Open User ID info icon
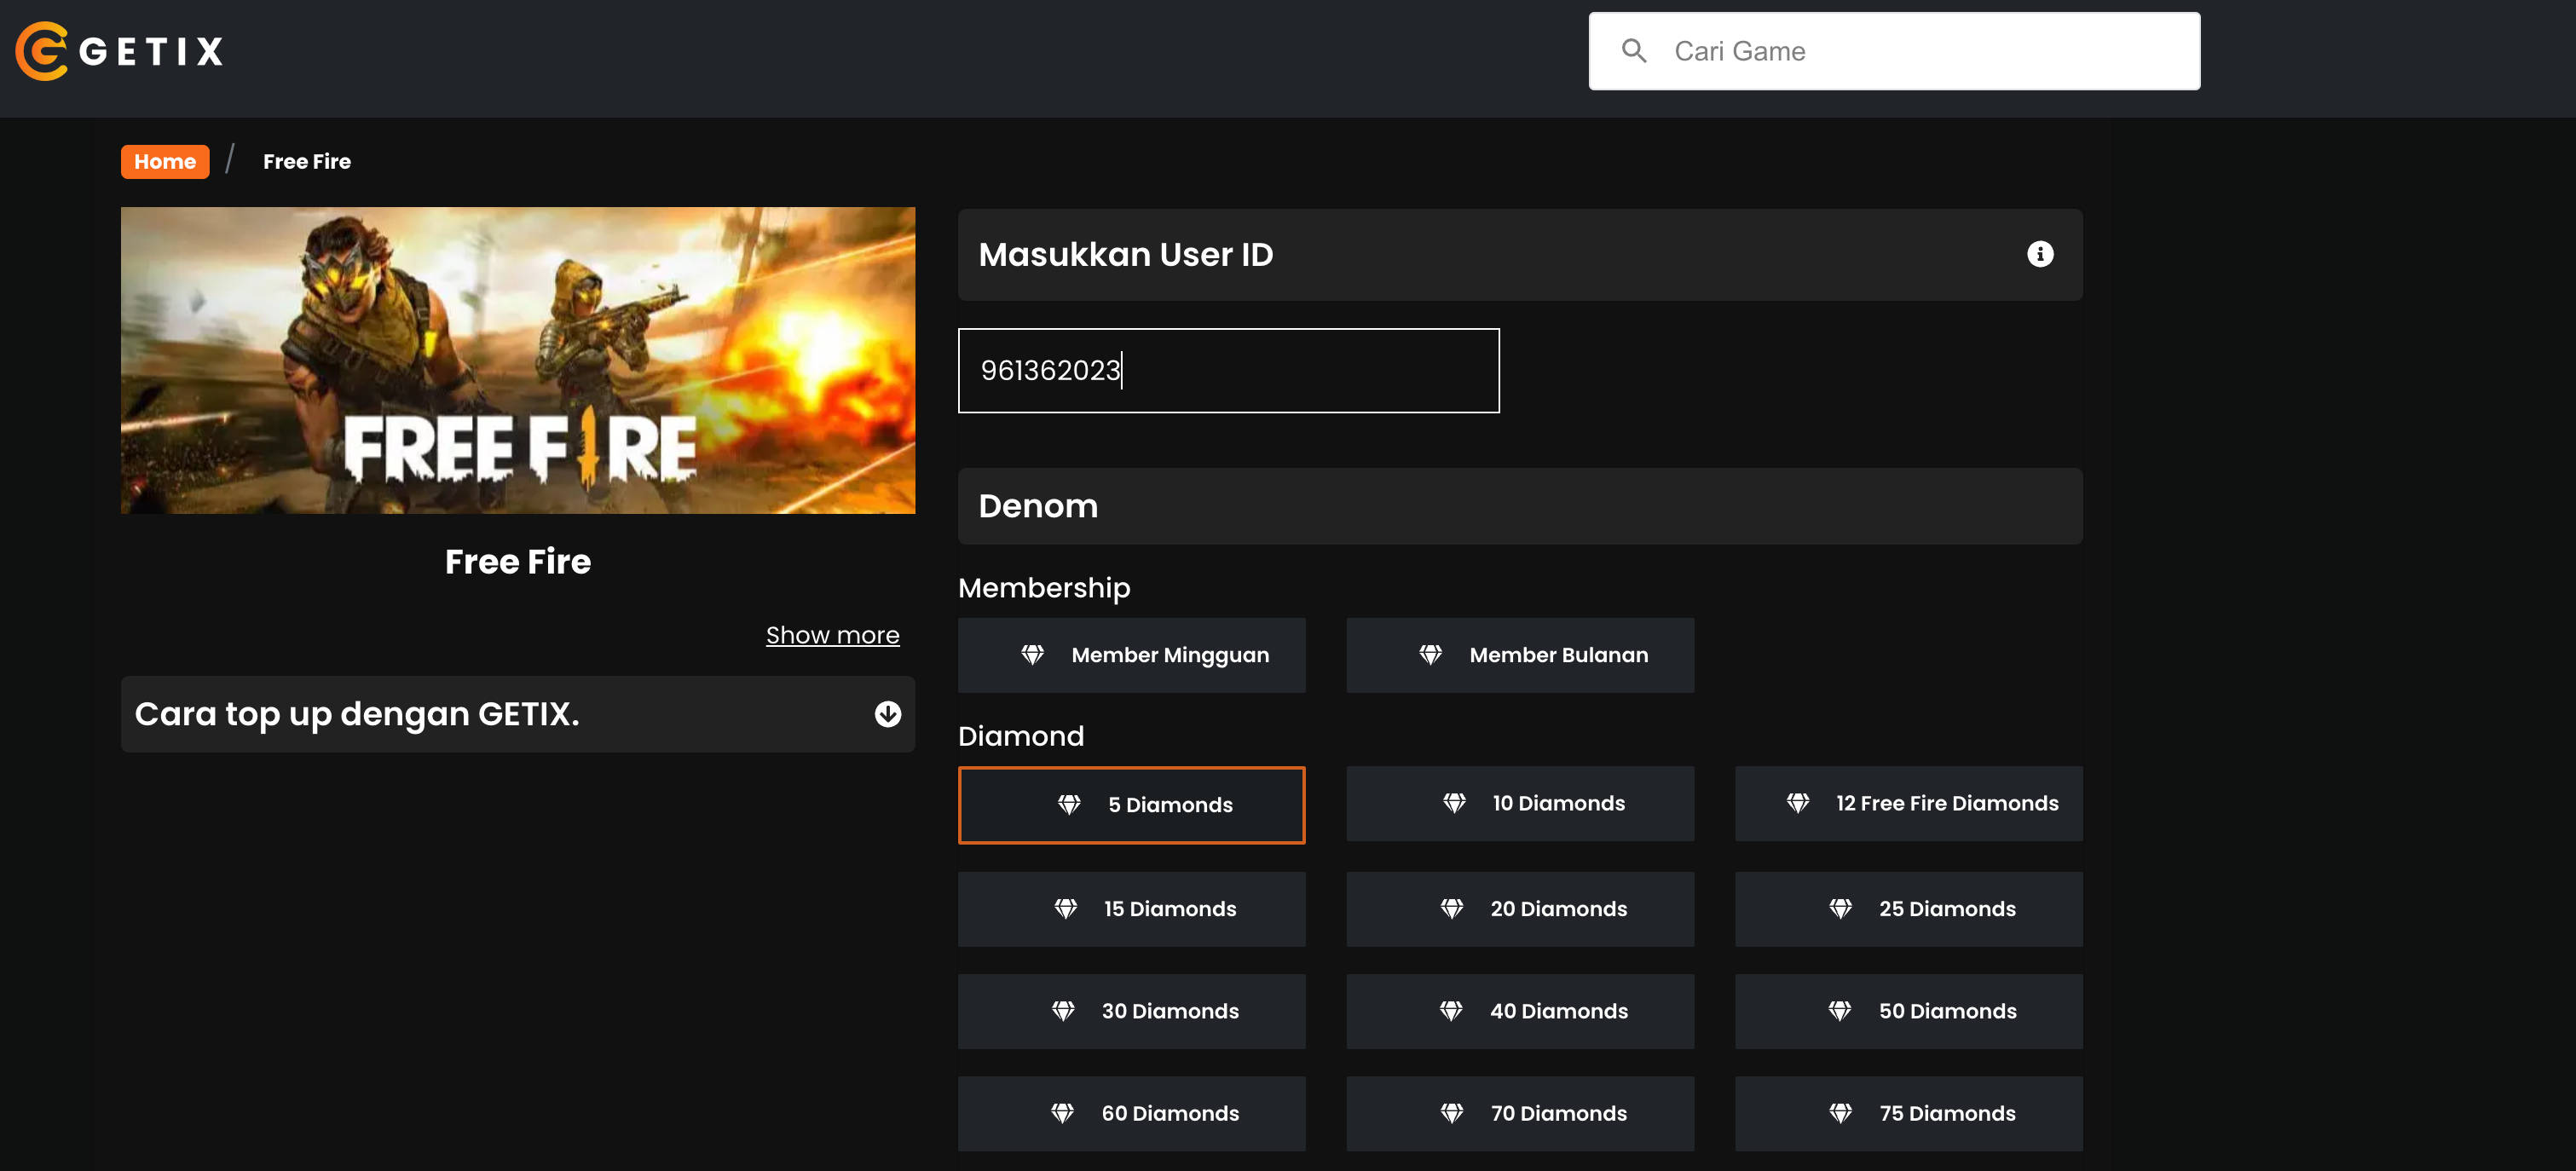 [2040, 254]
